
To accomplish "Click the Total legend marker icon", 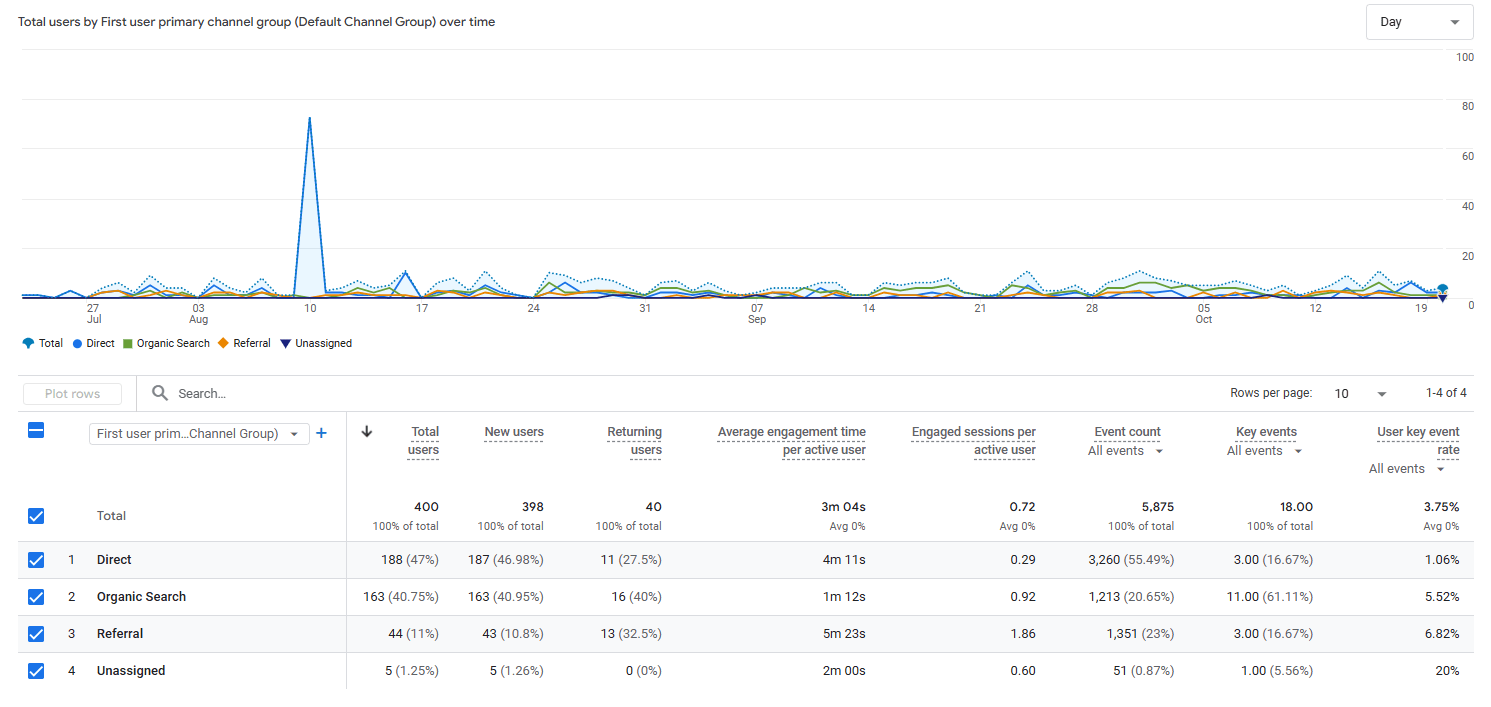I will [x=28, y=343].
